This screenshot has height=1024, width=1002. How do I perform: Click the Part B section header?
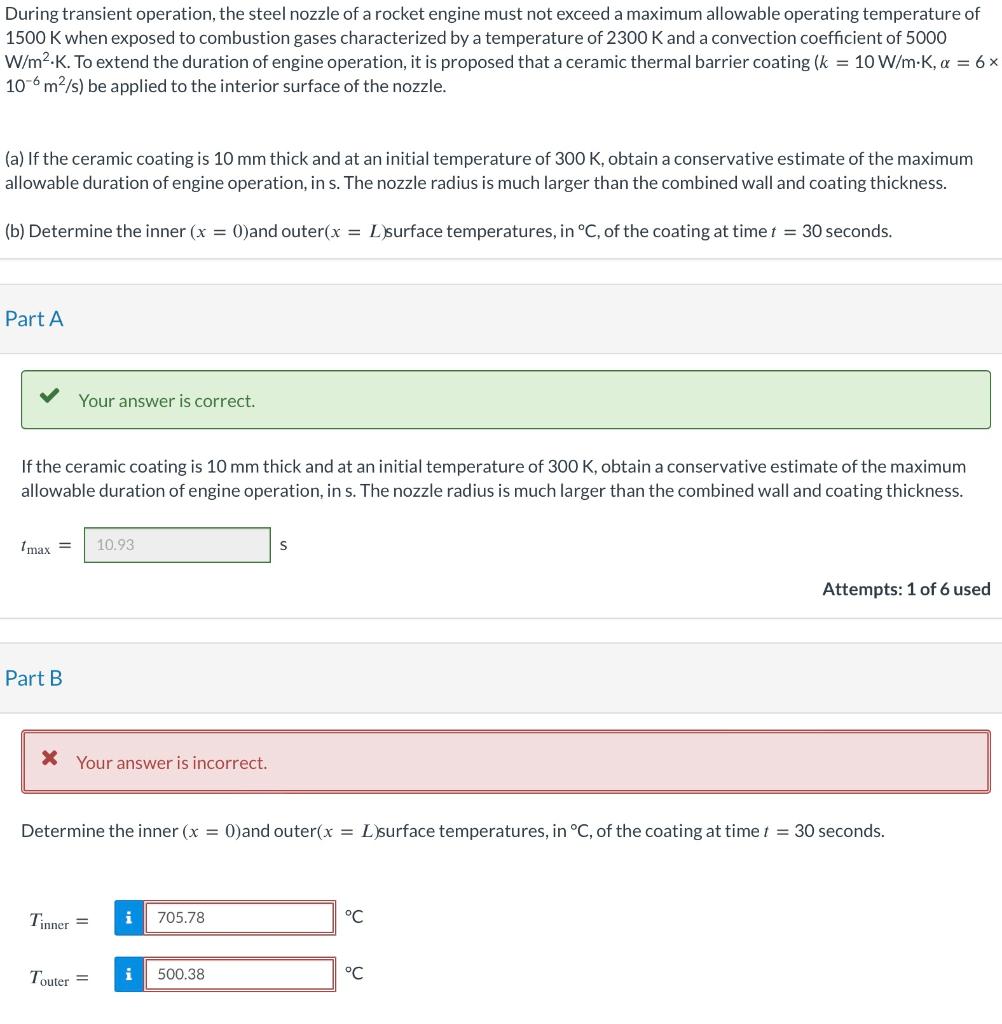click(33, 677)
